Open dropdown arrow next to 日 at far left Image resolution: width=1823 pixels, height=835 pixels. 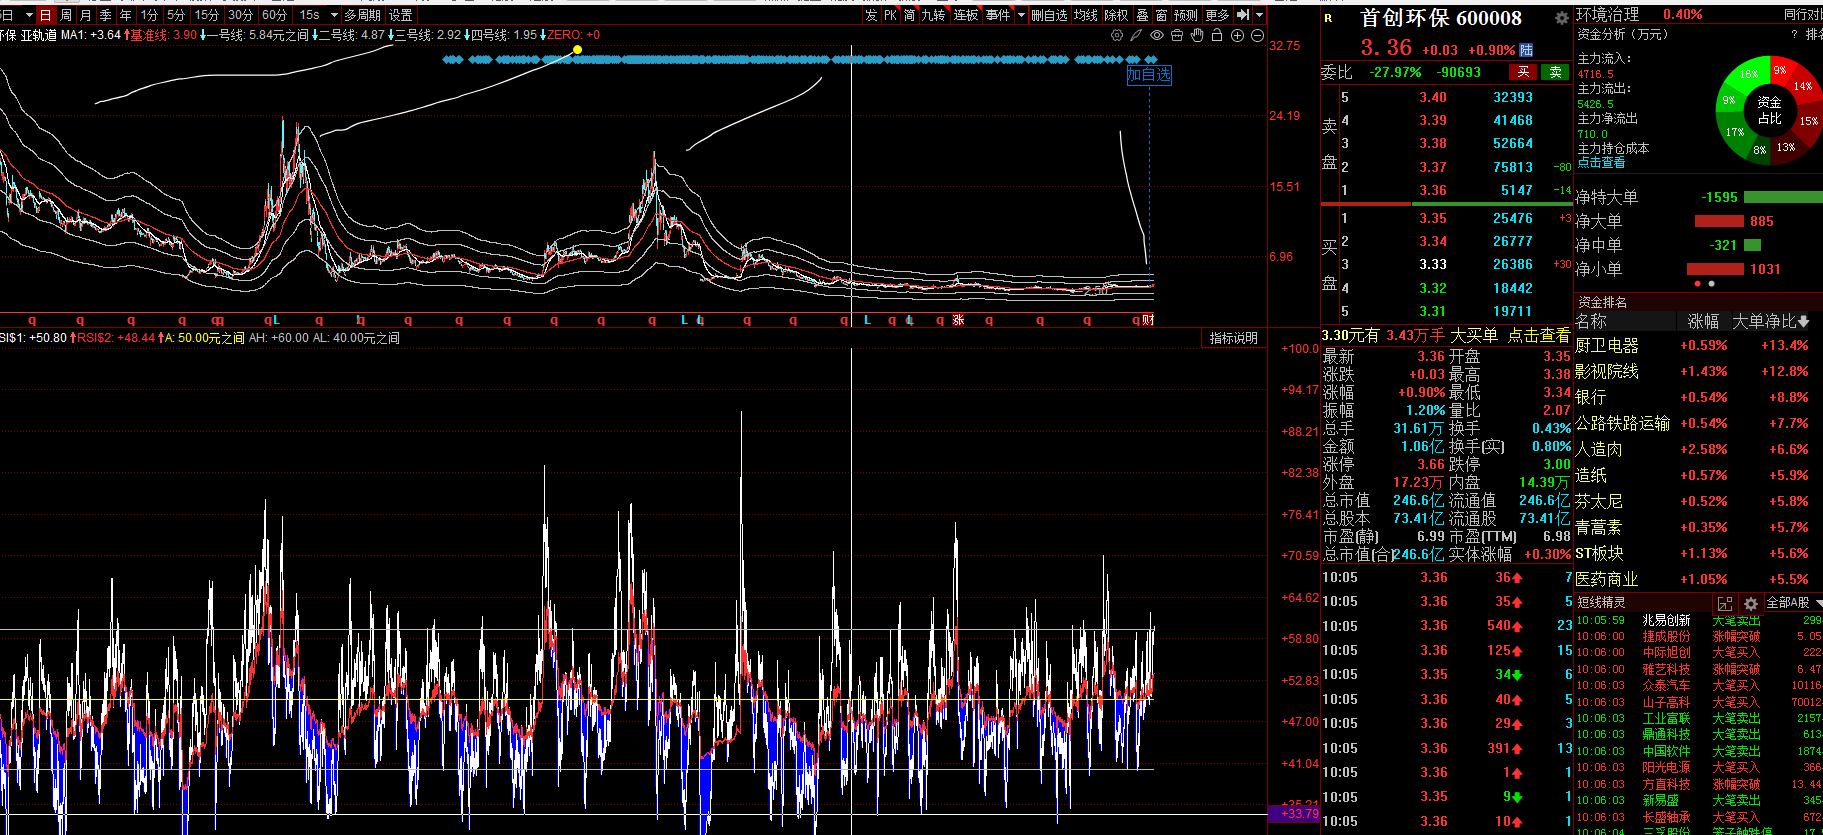pos(27,15)
